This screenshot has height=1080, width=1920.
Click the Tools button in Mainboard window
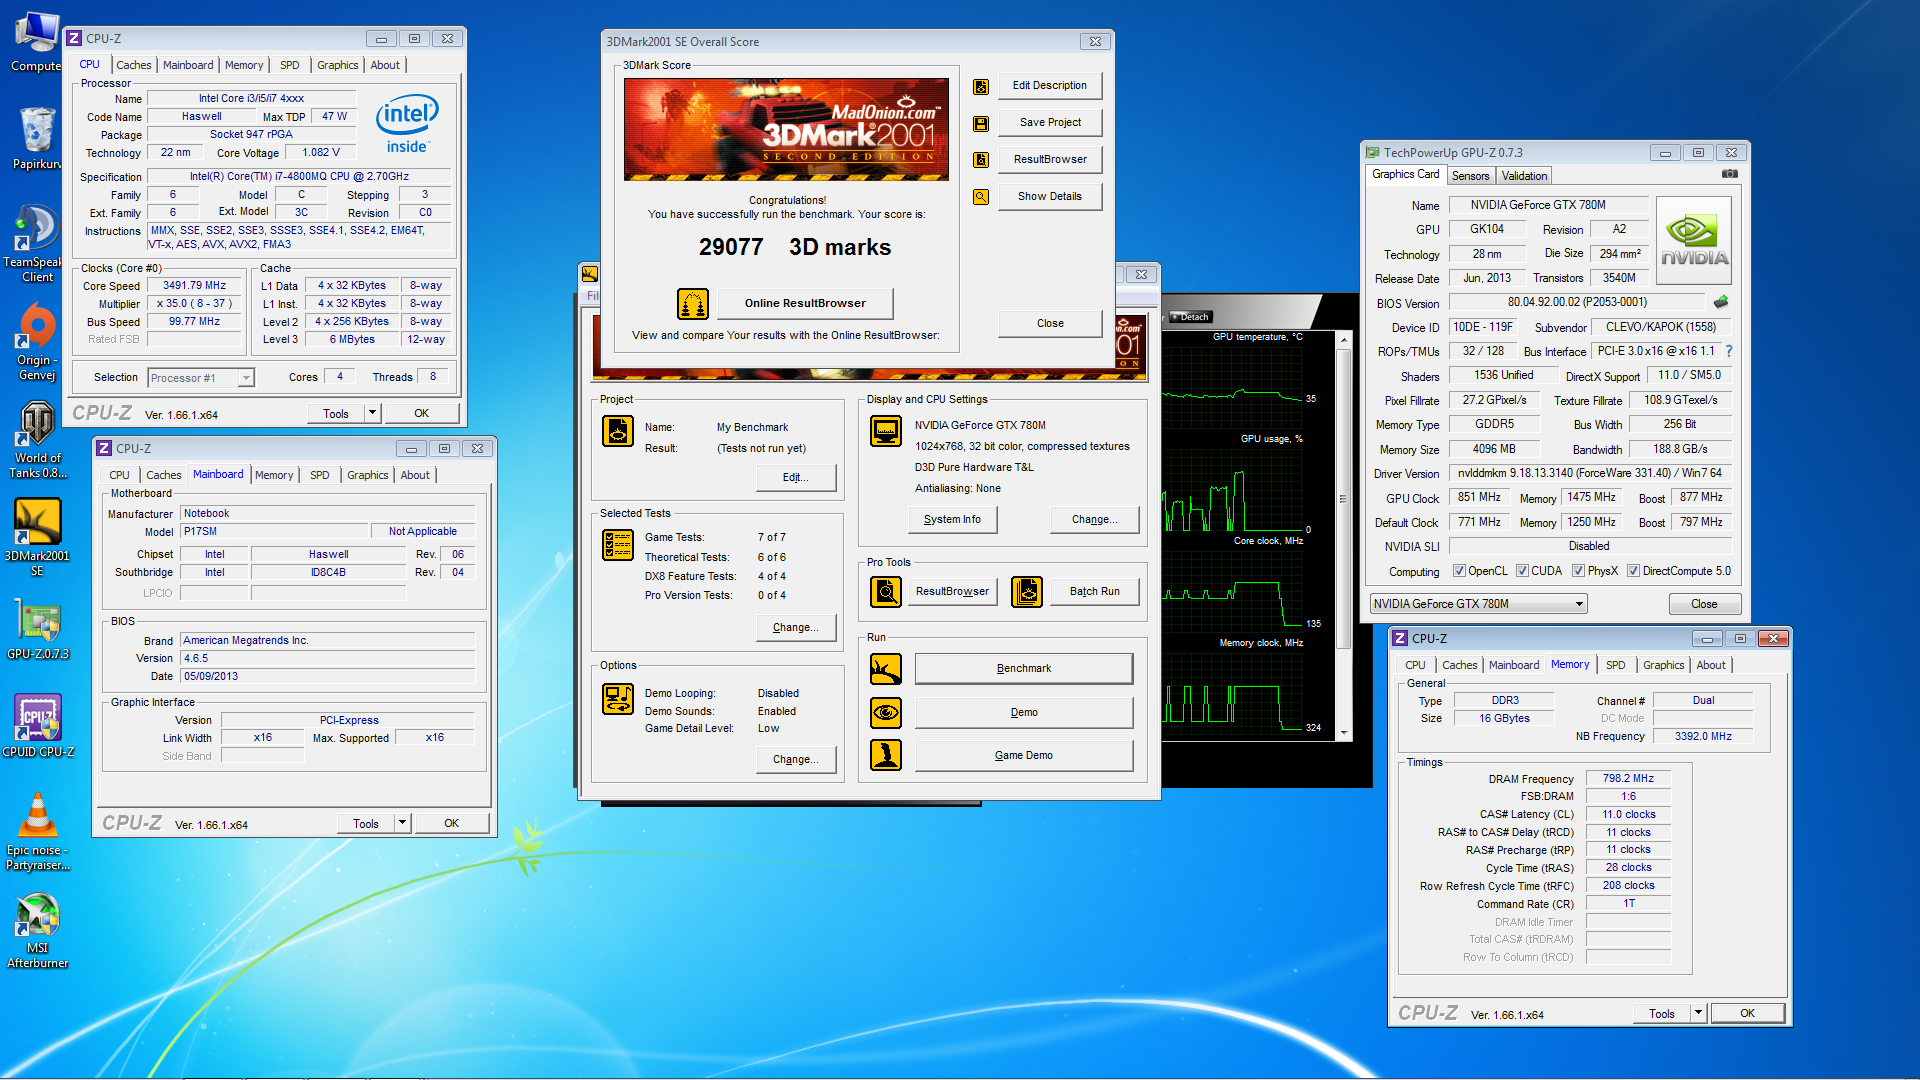pos(366,823)
